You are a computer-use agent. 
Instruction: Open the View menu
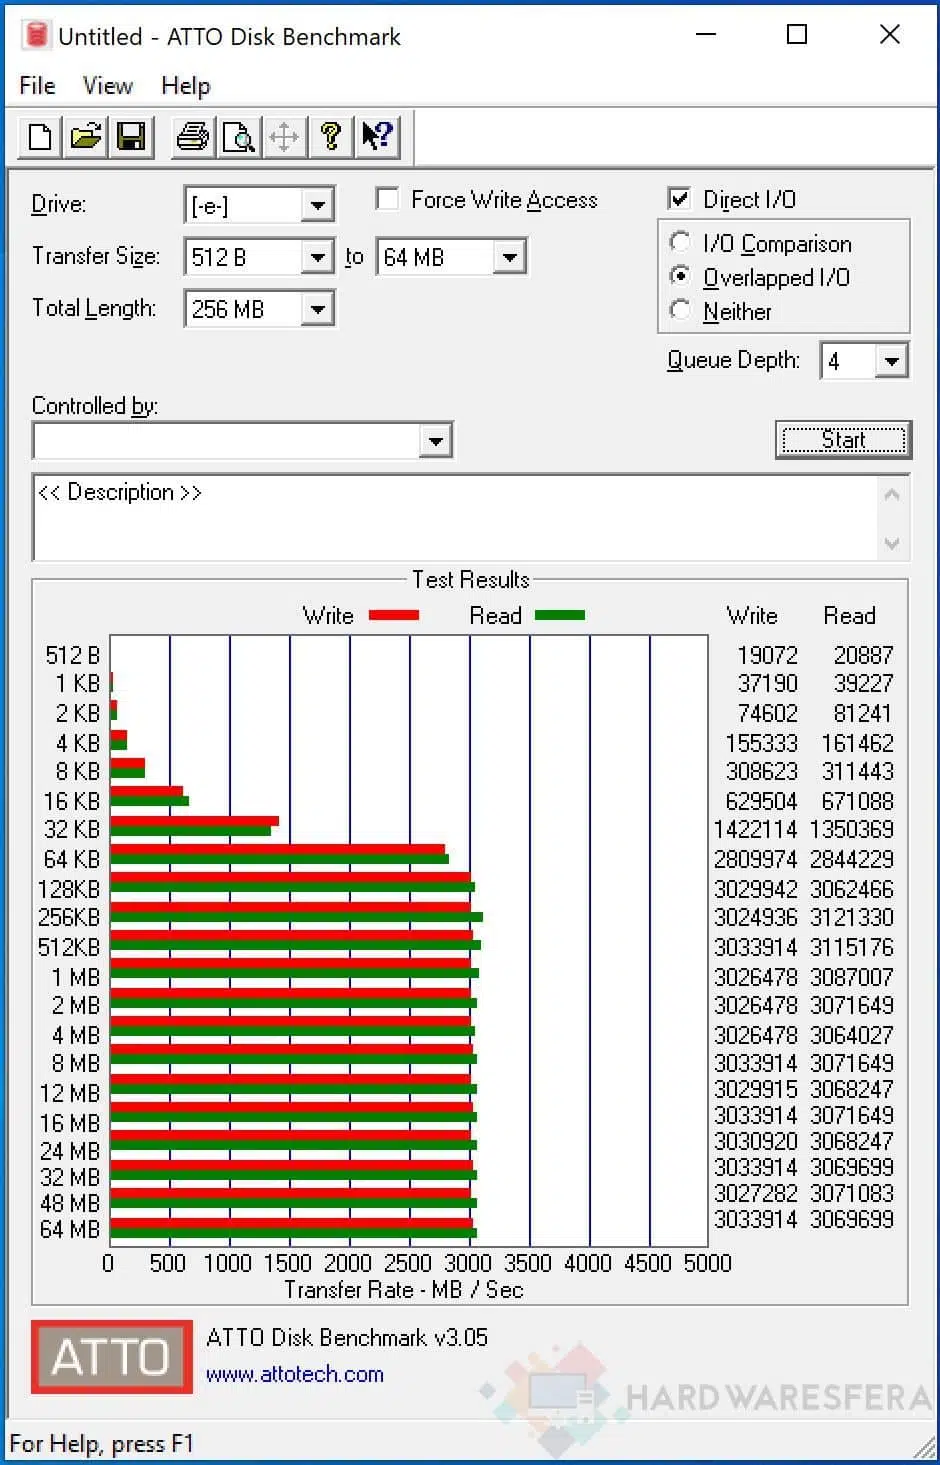click(107, 86)
